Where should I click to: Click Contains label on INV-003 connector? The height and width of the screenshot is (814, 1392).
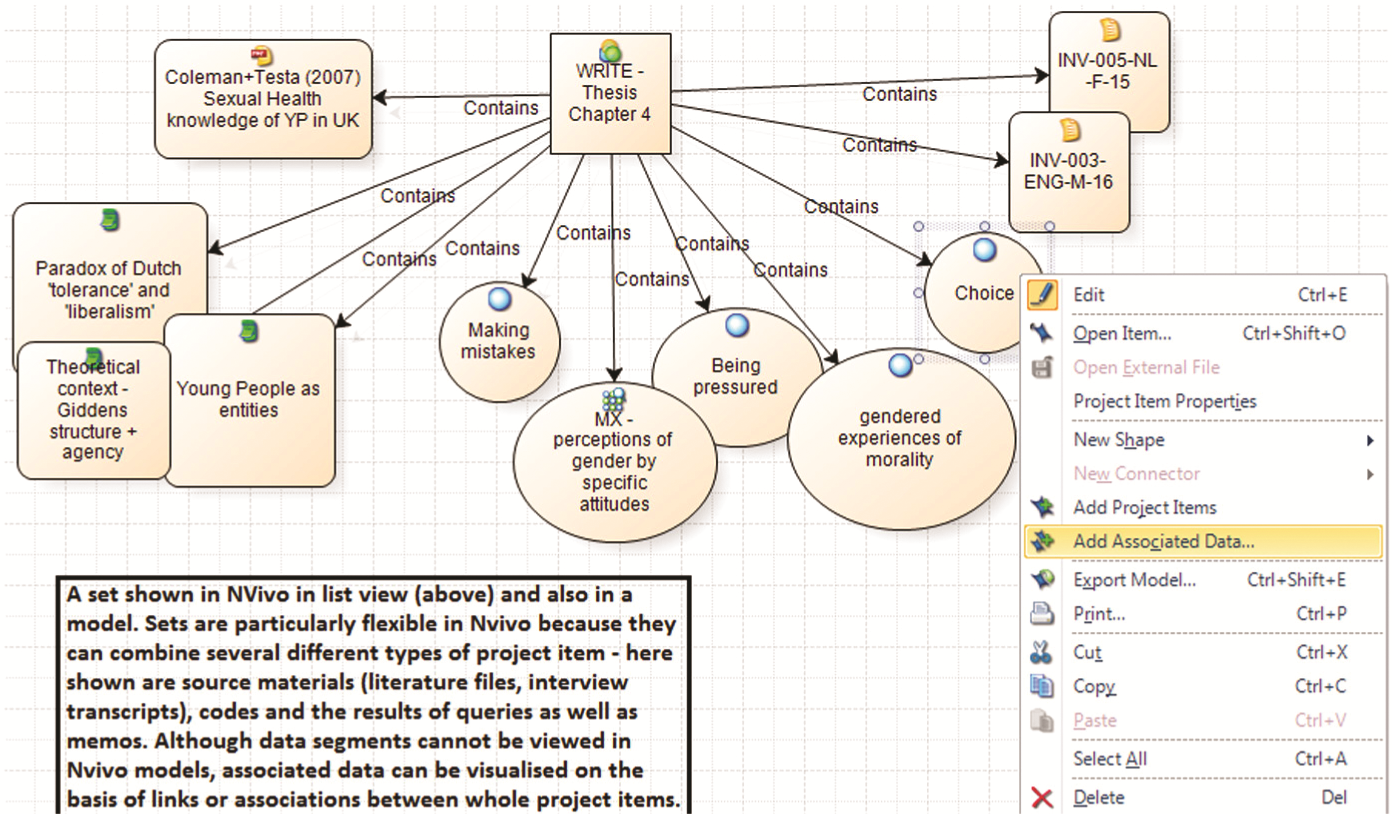879,145
